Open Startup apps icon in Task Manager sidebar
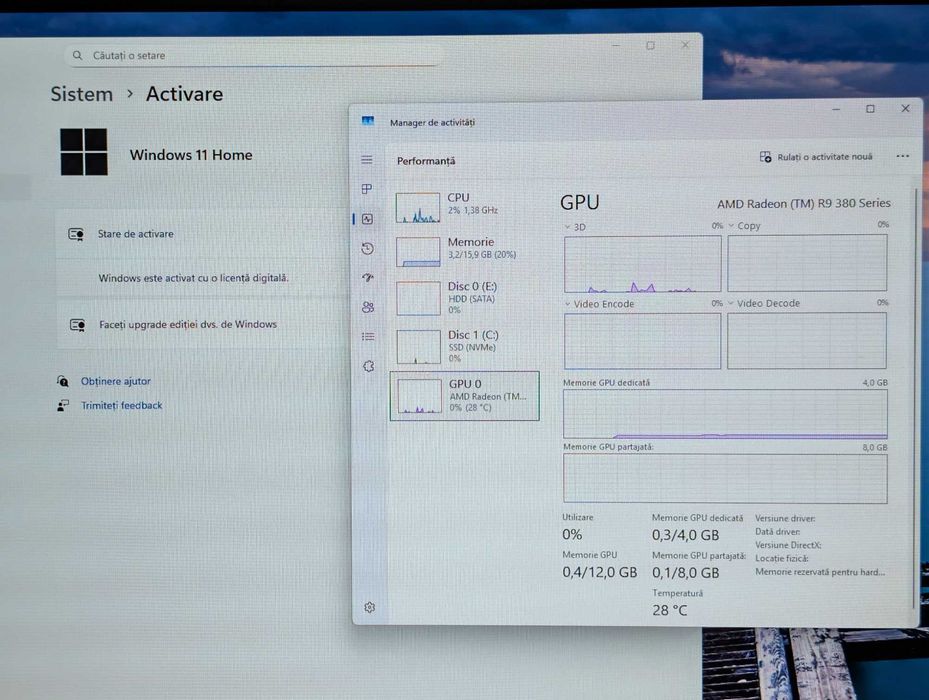Screen dimensions: 929x700 [x=368, y=277]
